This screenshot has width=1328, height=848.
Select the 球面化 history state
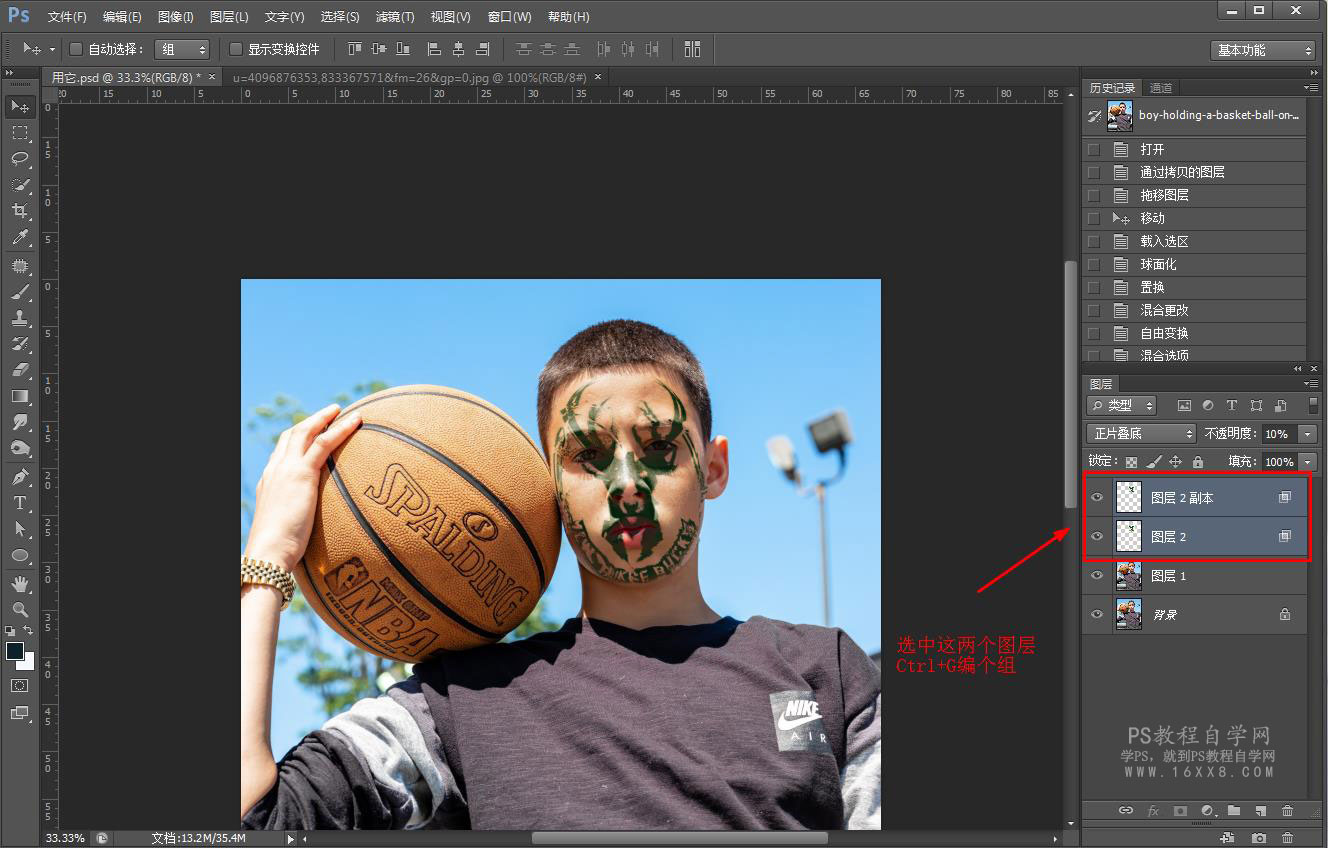coord(1195,264)
